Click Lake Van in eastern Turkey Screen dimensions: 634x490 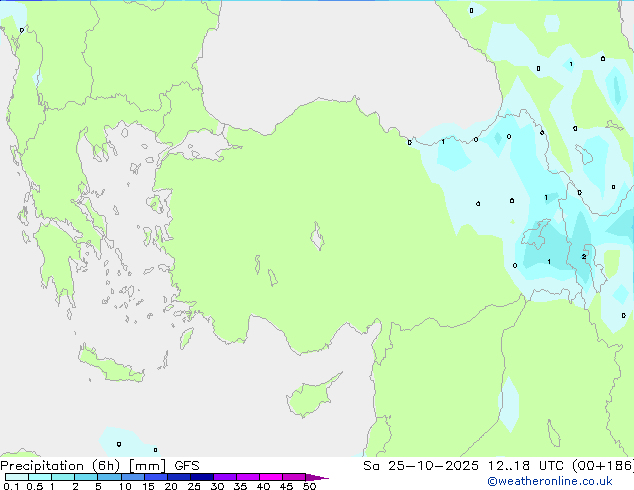(536, 234)
